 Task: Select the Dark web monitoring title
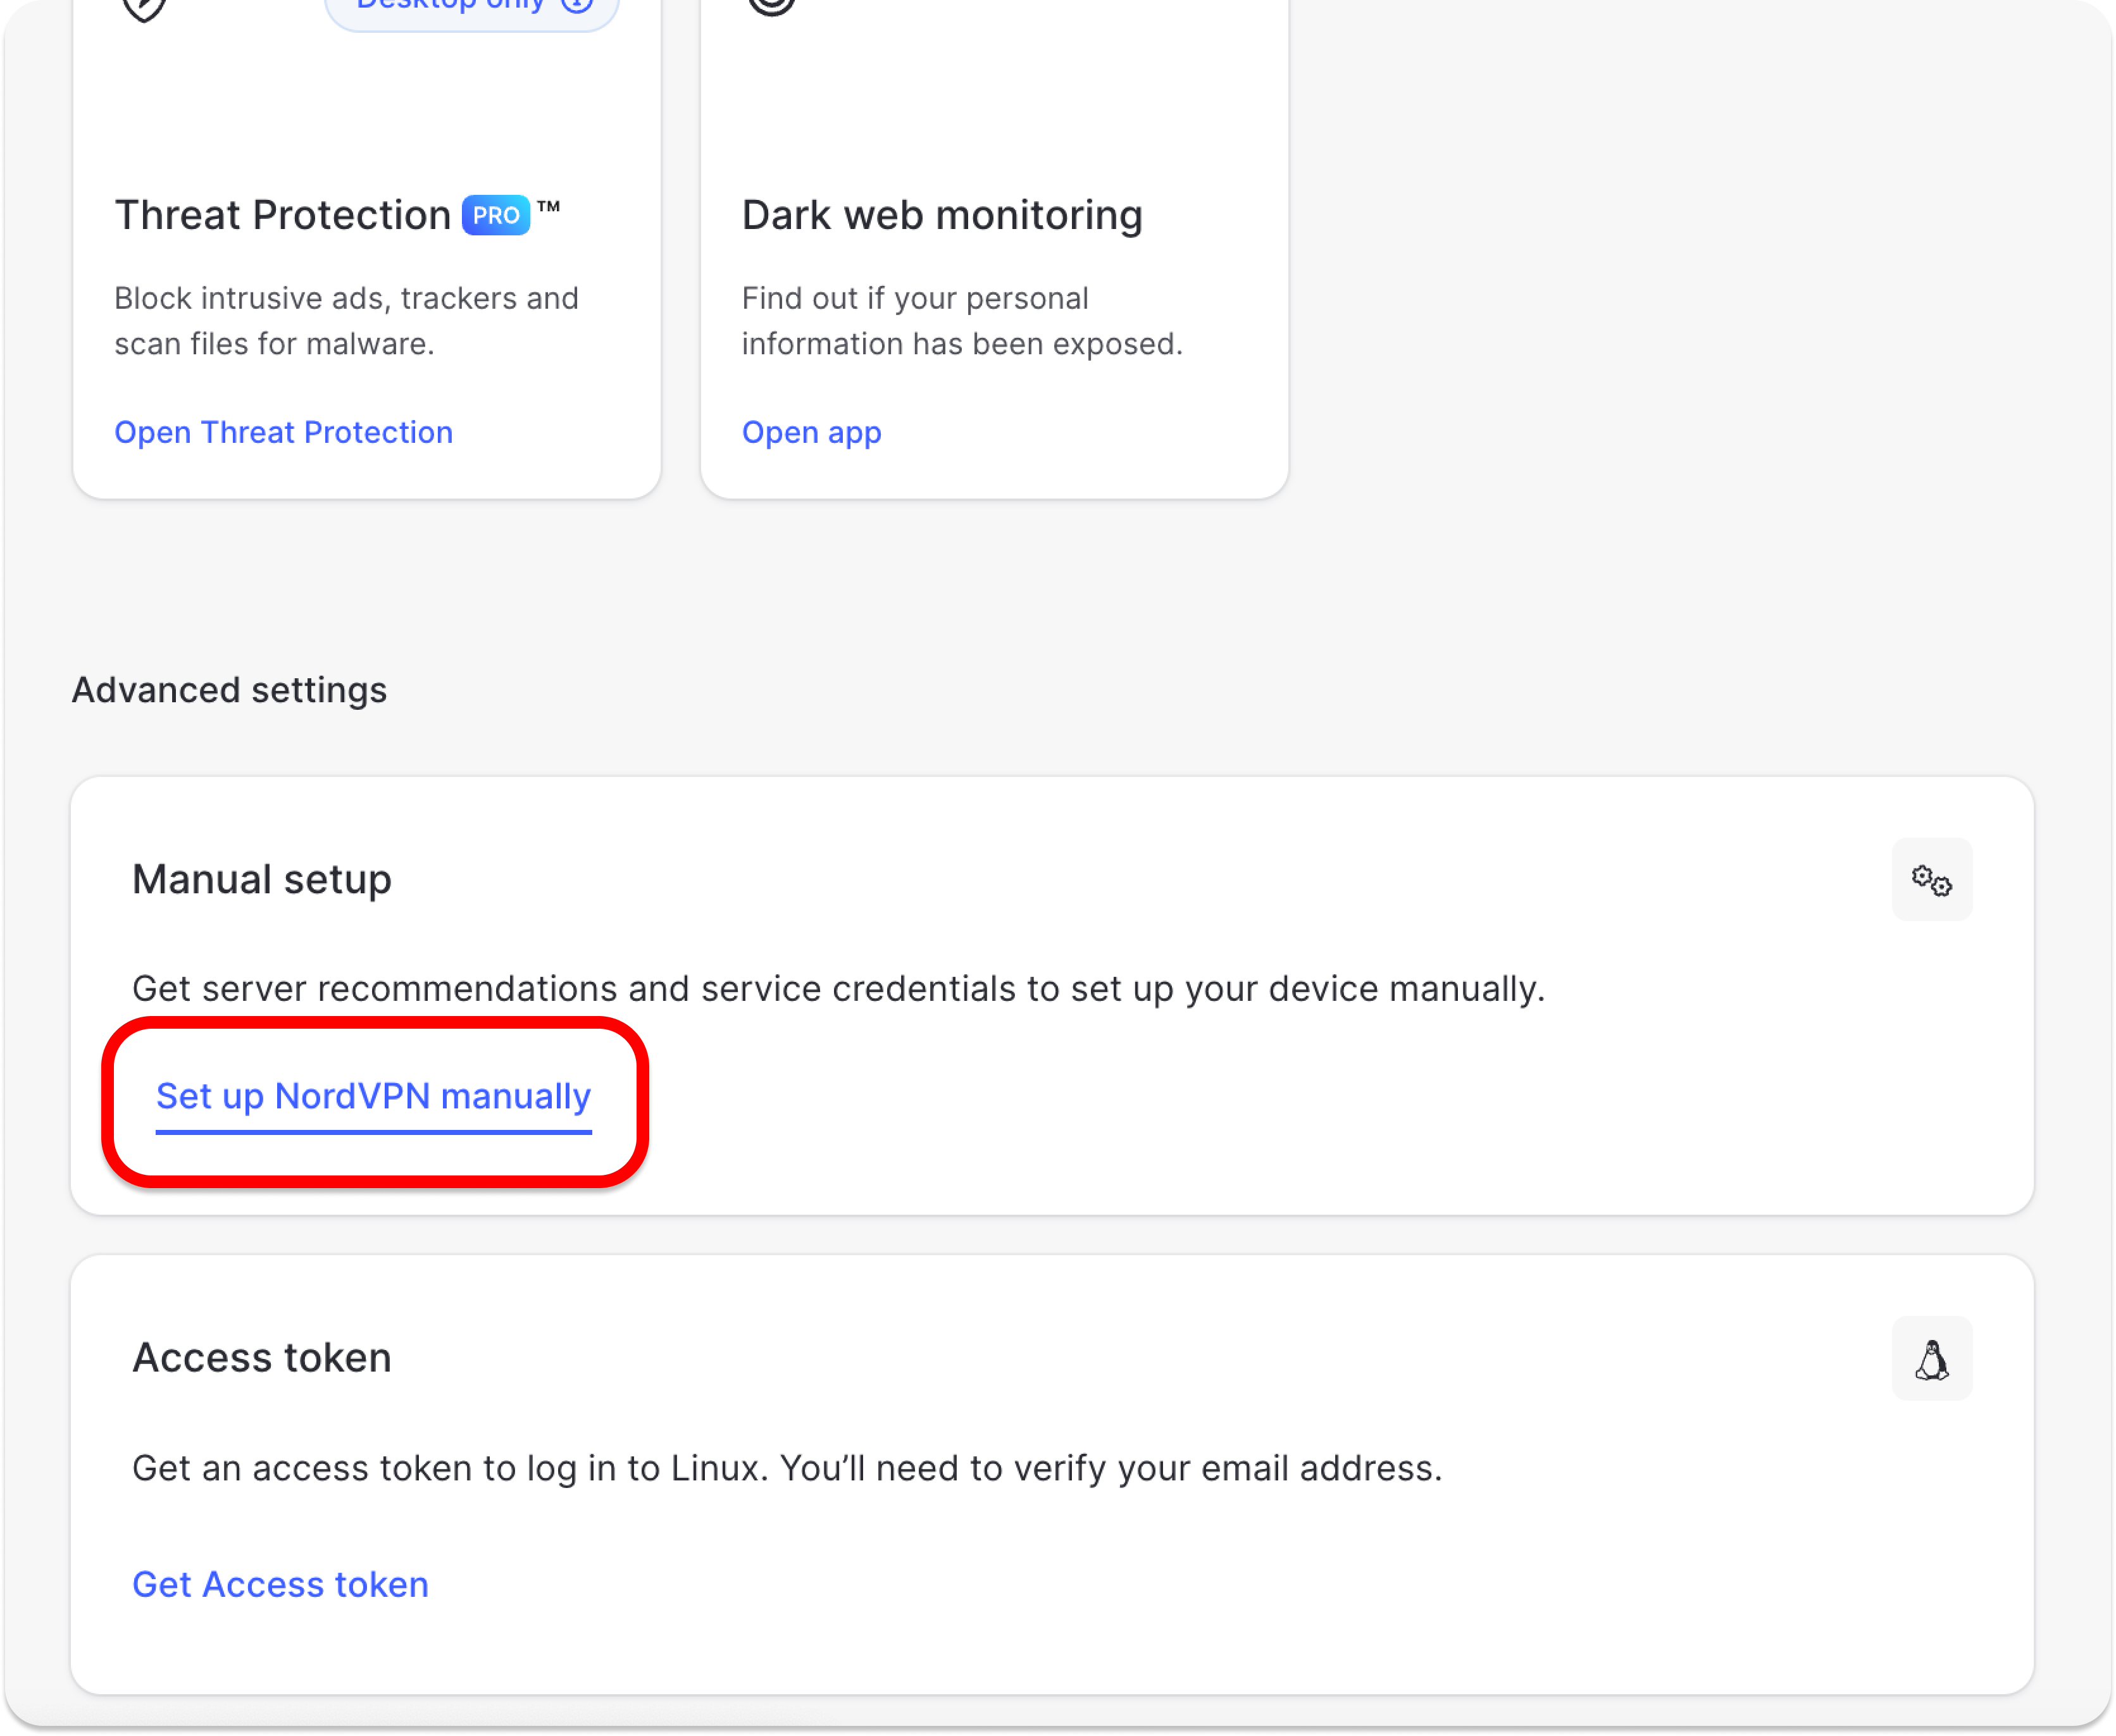941,215
